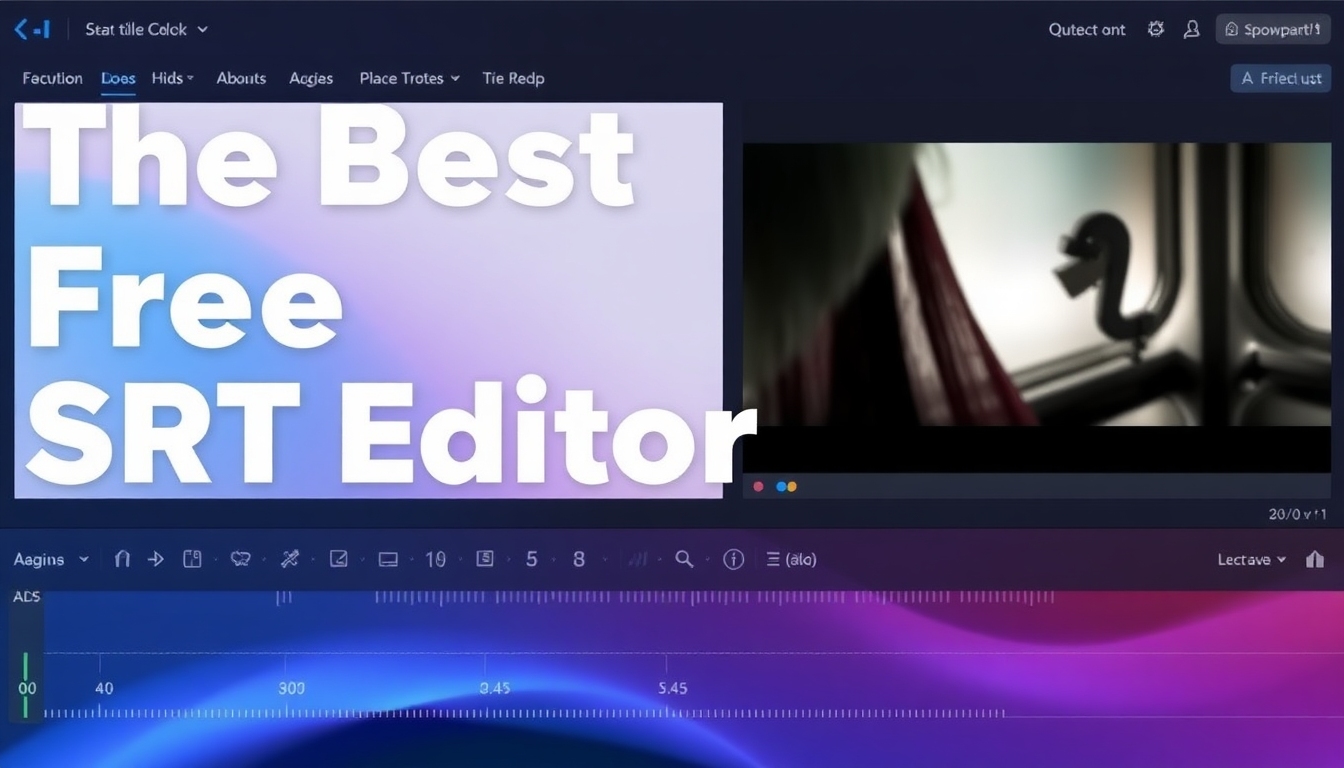Click the 8 toolbar value
1344x768 pixels.
coord(579,560)
